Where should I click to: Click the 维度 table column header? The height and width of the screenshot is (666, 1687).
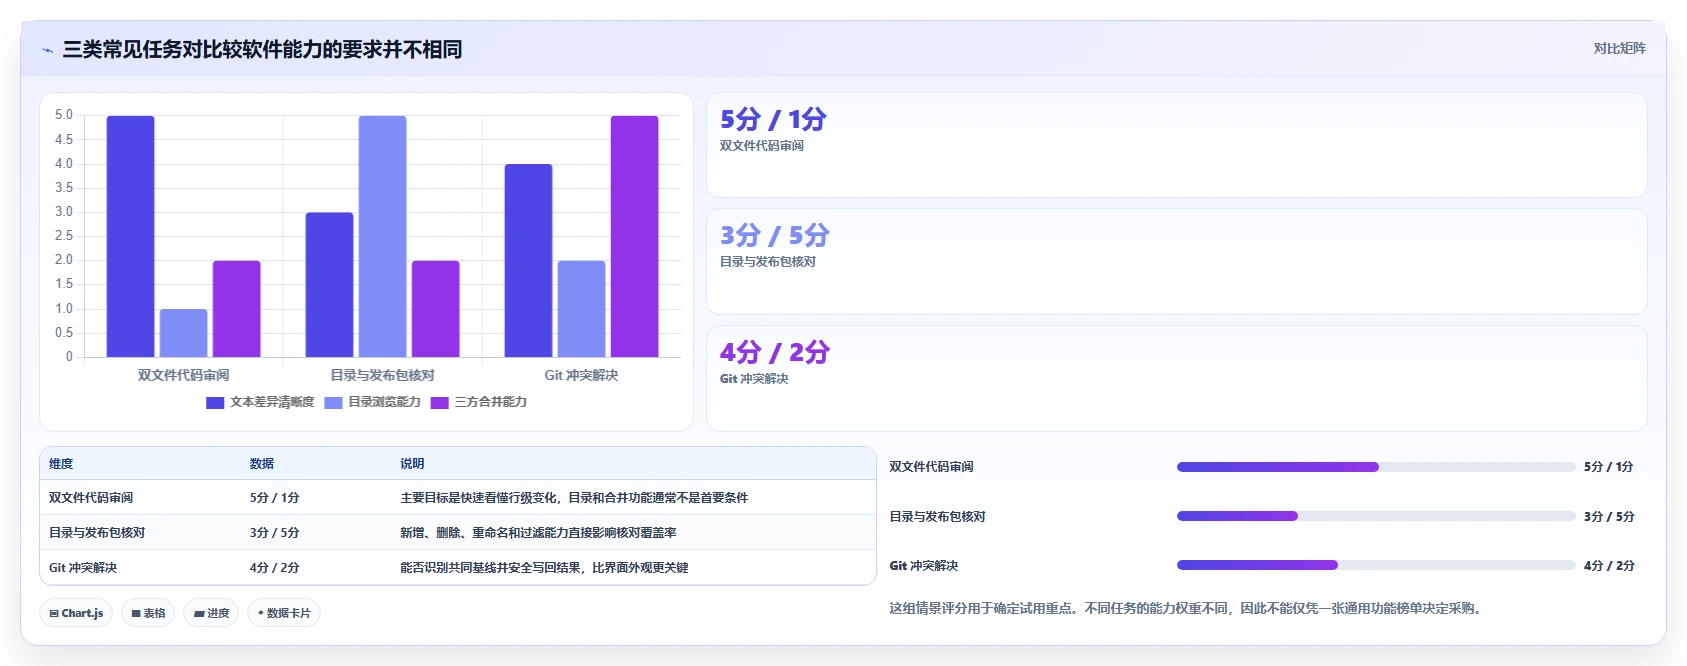click(61, 464)
